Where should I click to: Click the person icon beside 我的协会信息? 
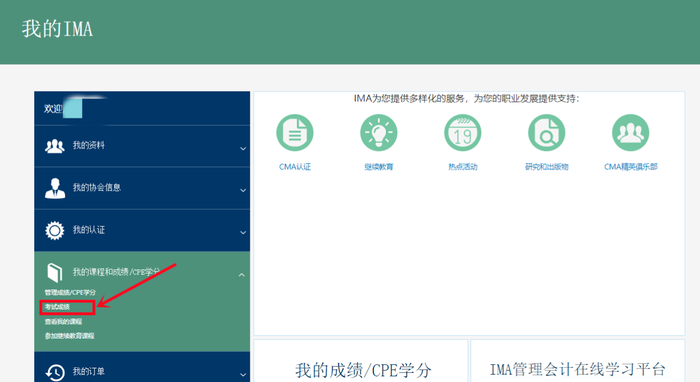point(55,188)
